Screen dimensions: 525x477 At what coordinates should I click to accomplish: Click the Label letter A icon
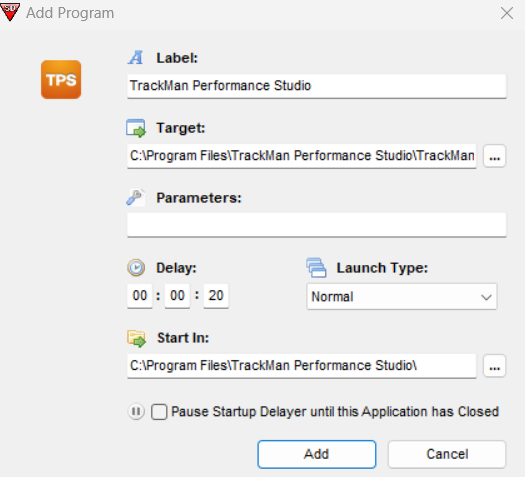click(x=136, y=58)
